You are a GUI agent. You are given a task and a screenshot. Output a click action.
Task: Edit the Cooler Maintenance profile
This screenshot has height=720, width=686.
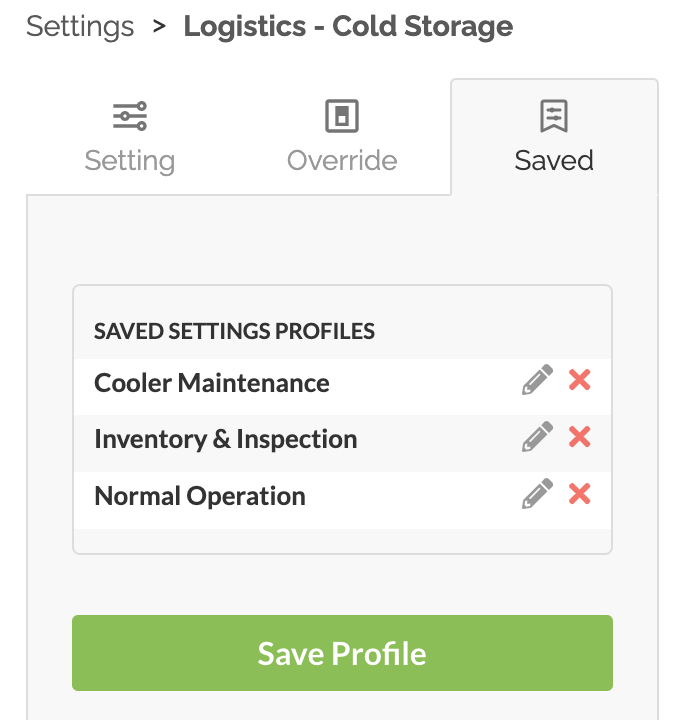[537, 381]
